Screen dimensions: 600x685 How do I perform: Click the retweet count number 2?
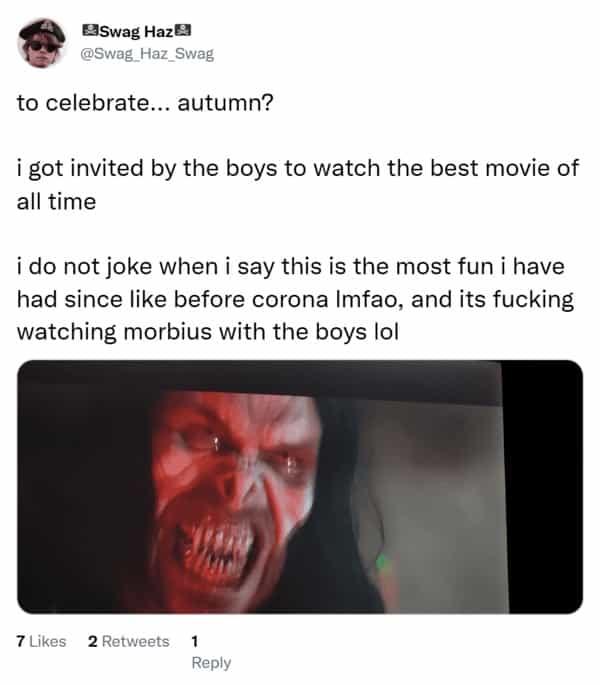pos(93,641)
